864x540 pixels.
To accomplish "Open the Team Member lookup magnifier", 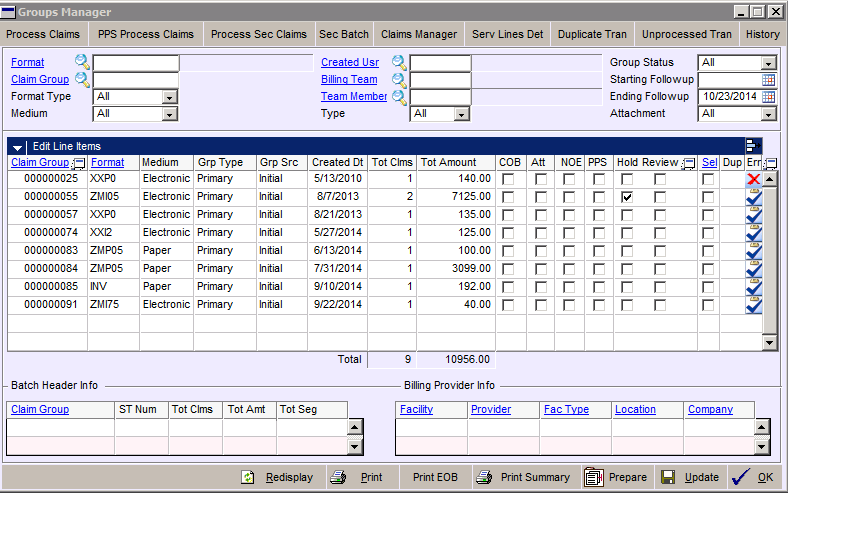I will click(x=399, y=98).
